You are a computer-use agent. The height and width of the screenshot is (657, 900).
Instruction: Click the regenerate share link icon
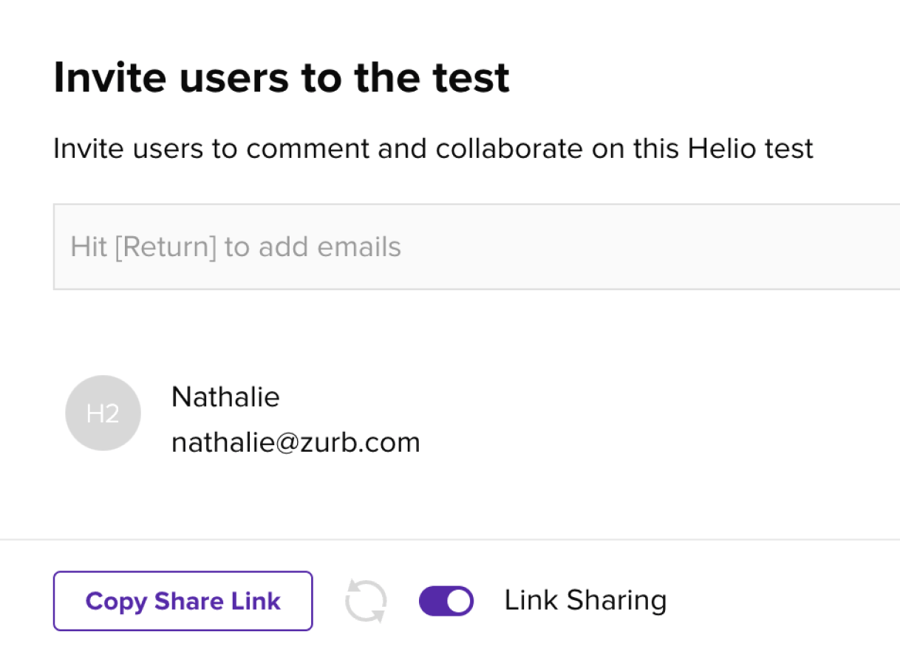click(x=365, y=601)
